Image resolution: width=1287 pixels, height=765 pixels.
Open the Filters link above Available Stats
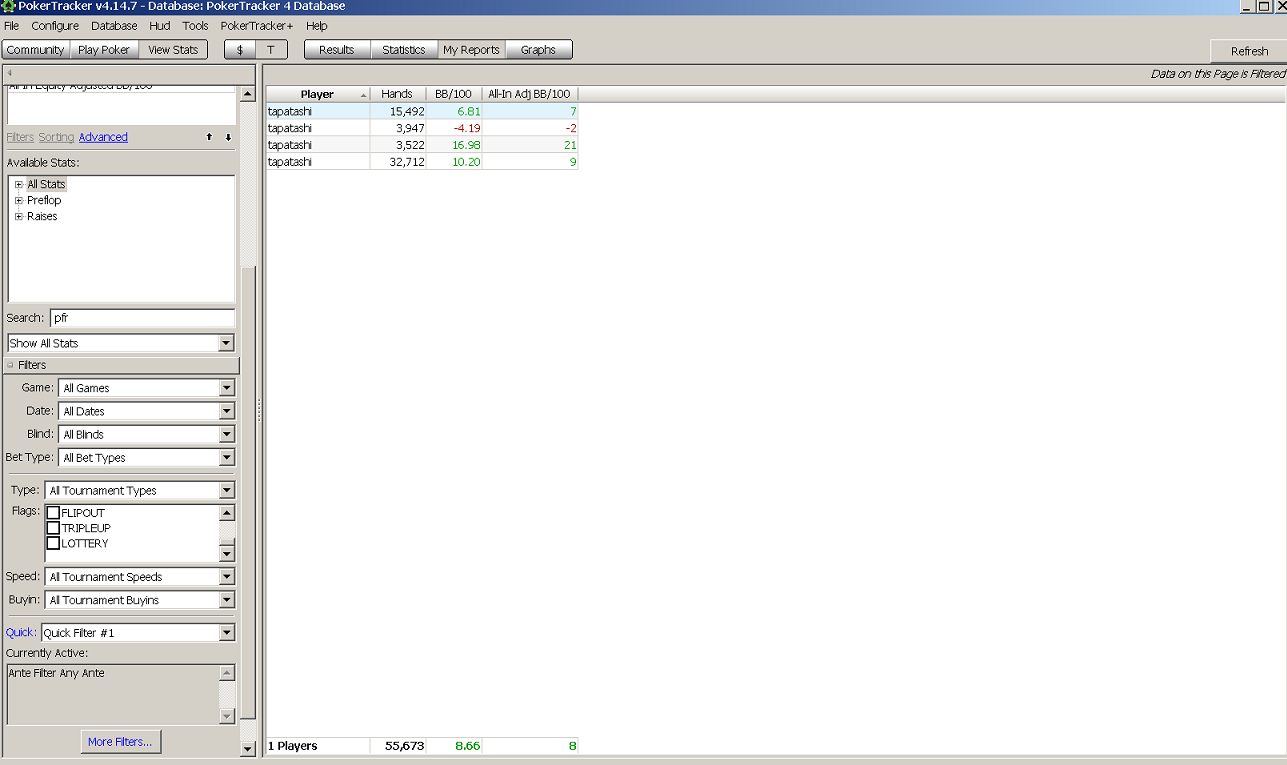pyautogui.click(x=20, y=137)
